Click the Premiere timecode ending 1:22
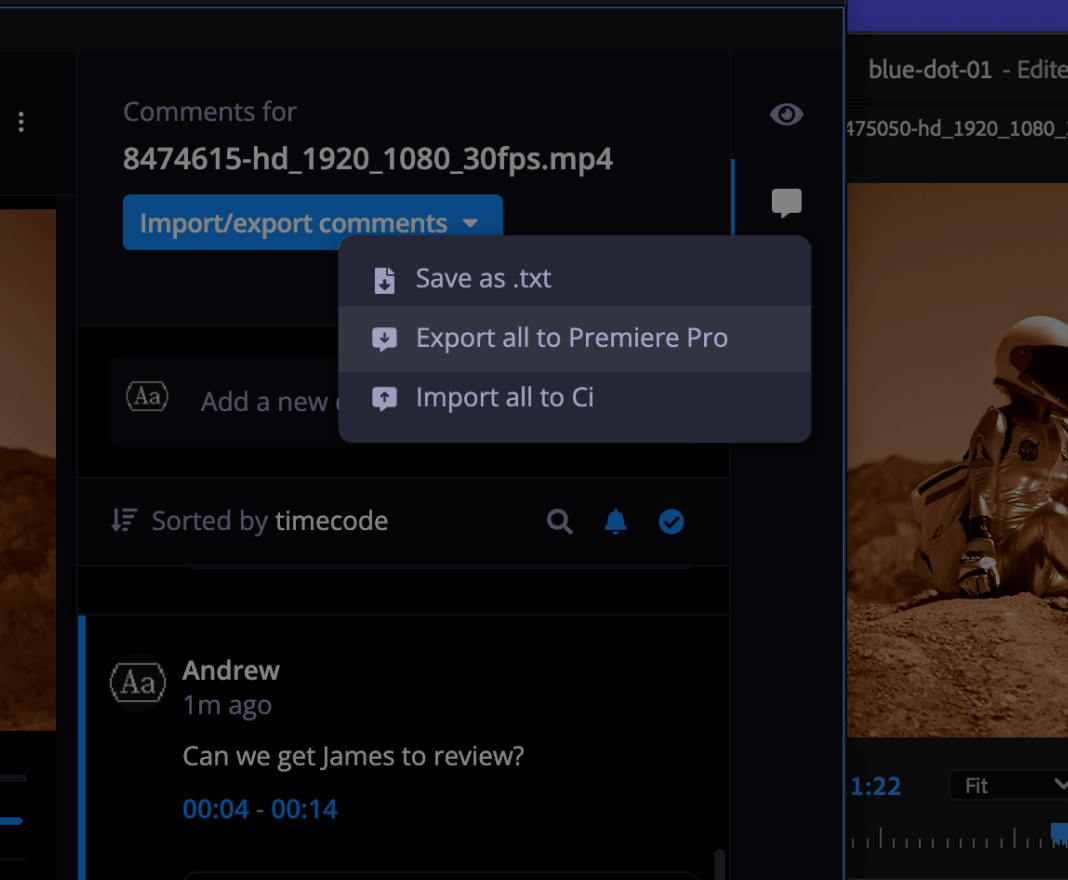Screen dimensions: 1068x880 (x=875, y=786)
